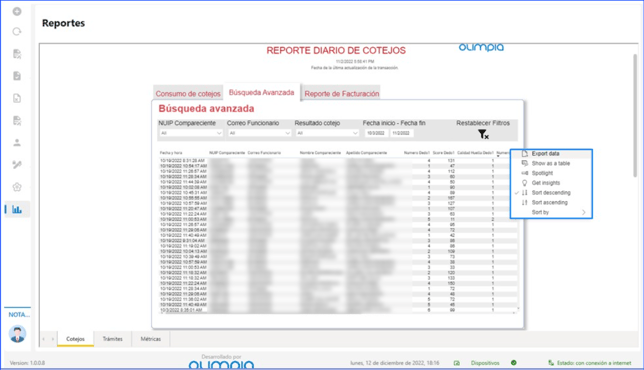Toggle the checked Sort descending option

tap(551, 193)
